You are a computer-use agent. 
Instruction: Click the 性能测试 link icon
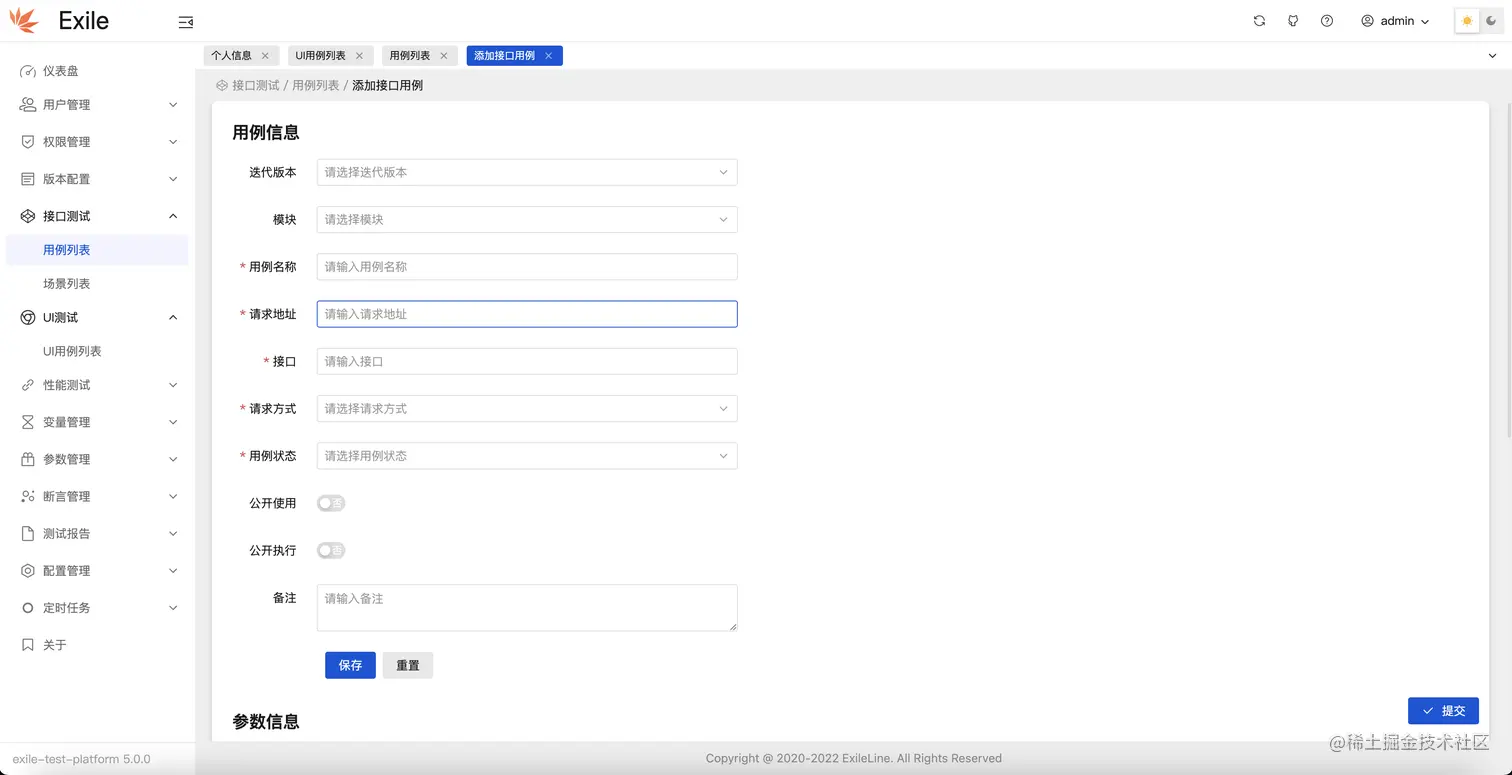pos(28,385)
